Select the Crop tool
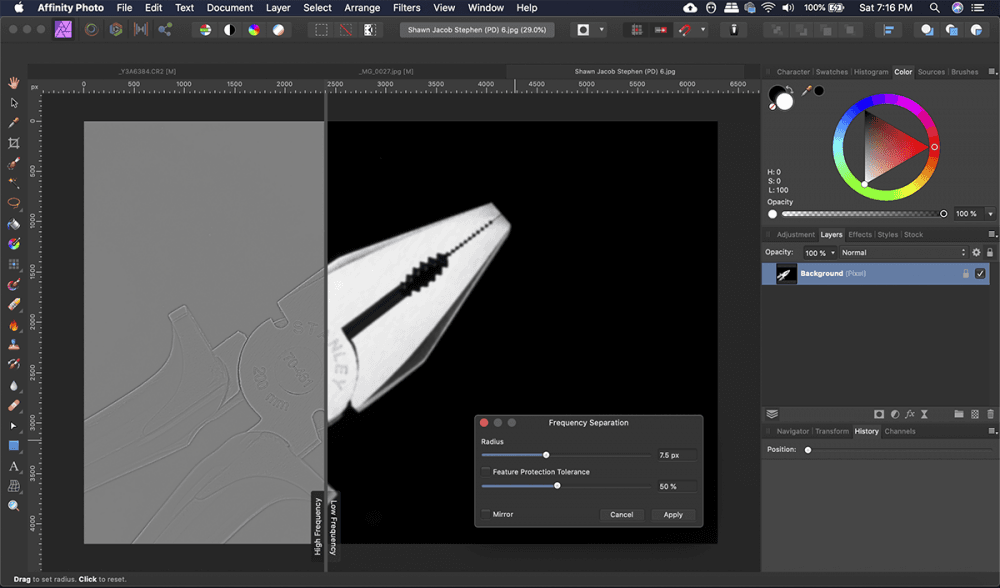 click(14, 143)
